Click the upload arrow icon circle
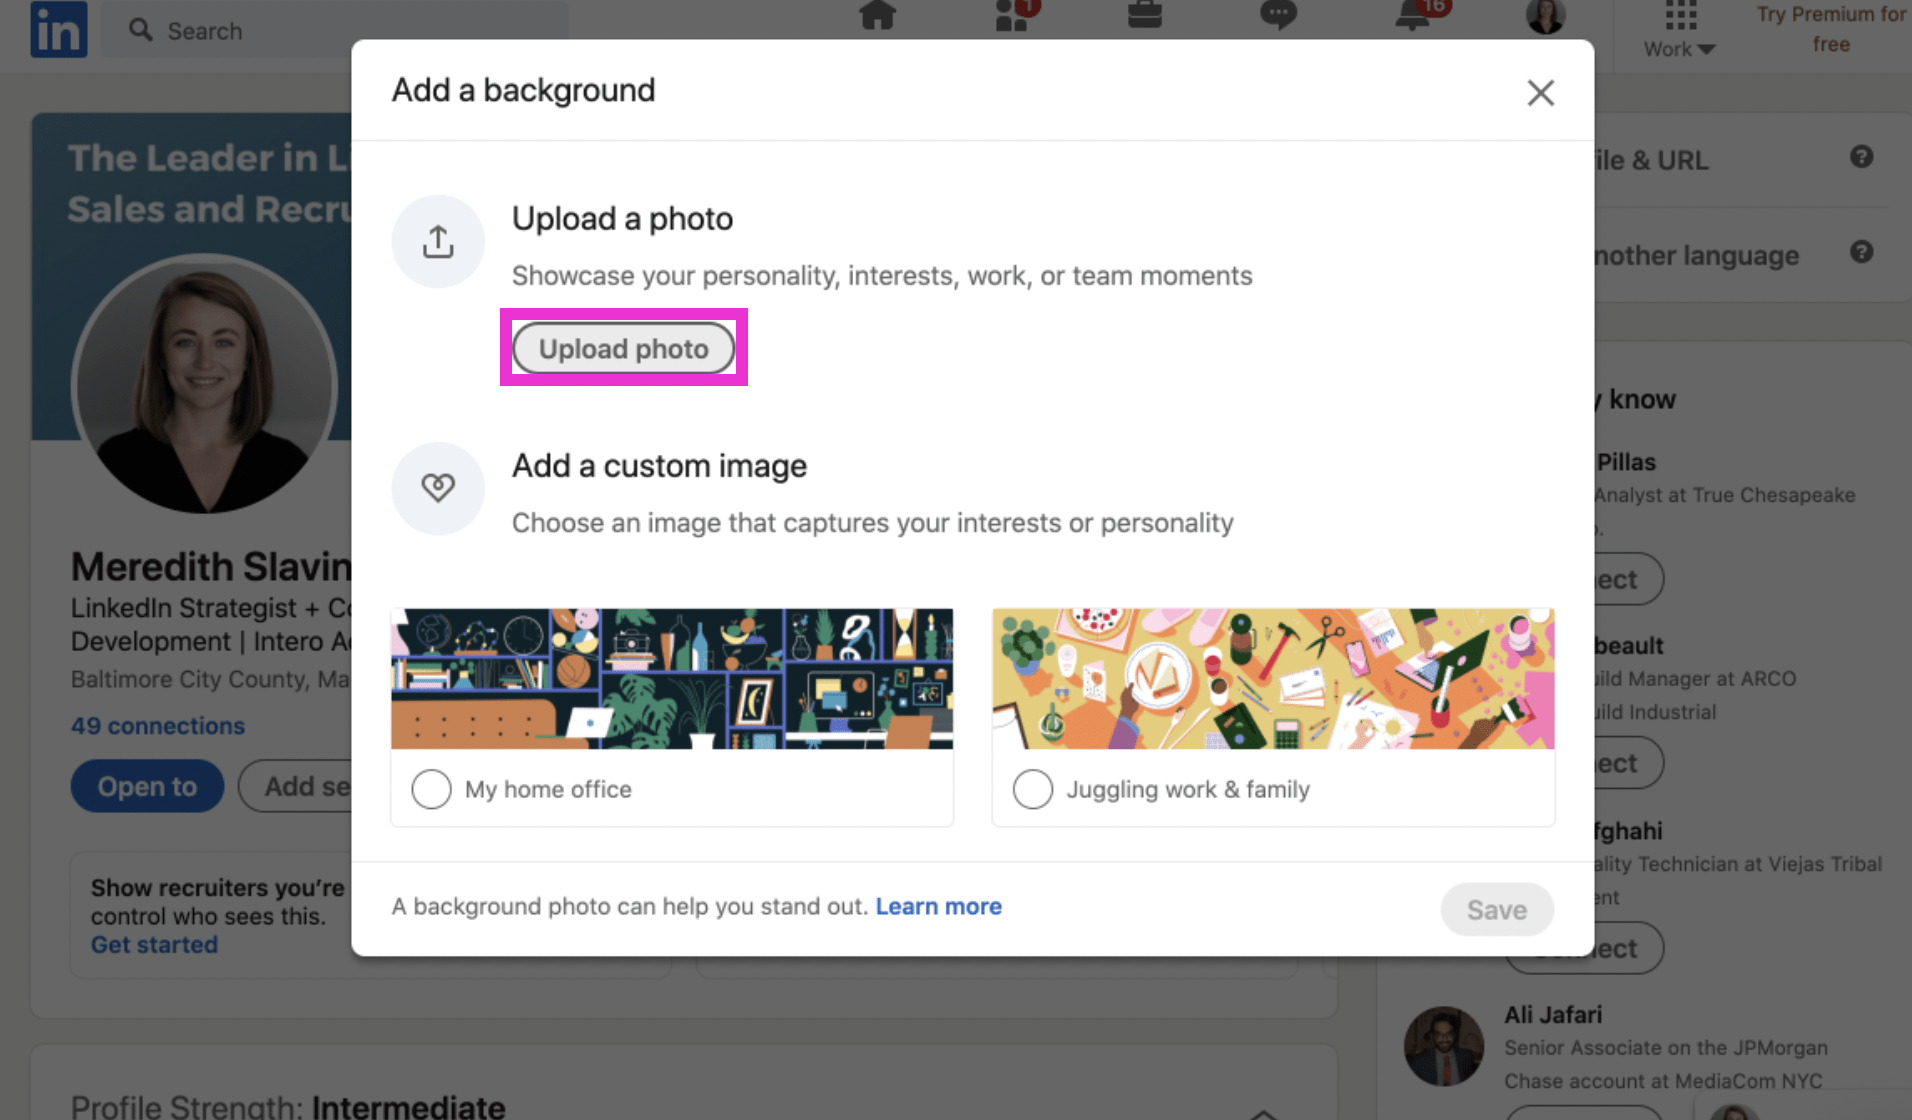 pos(438,242)
